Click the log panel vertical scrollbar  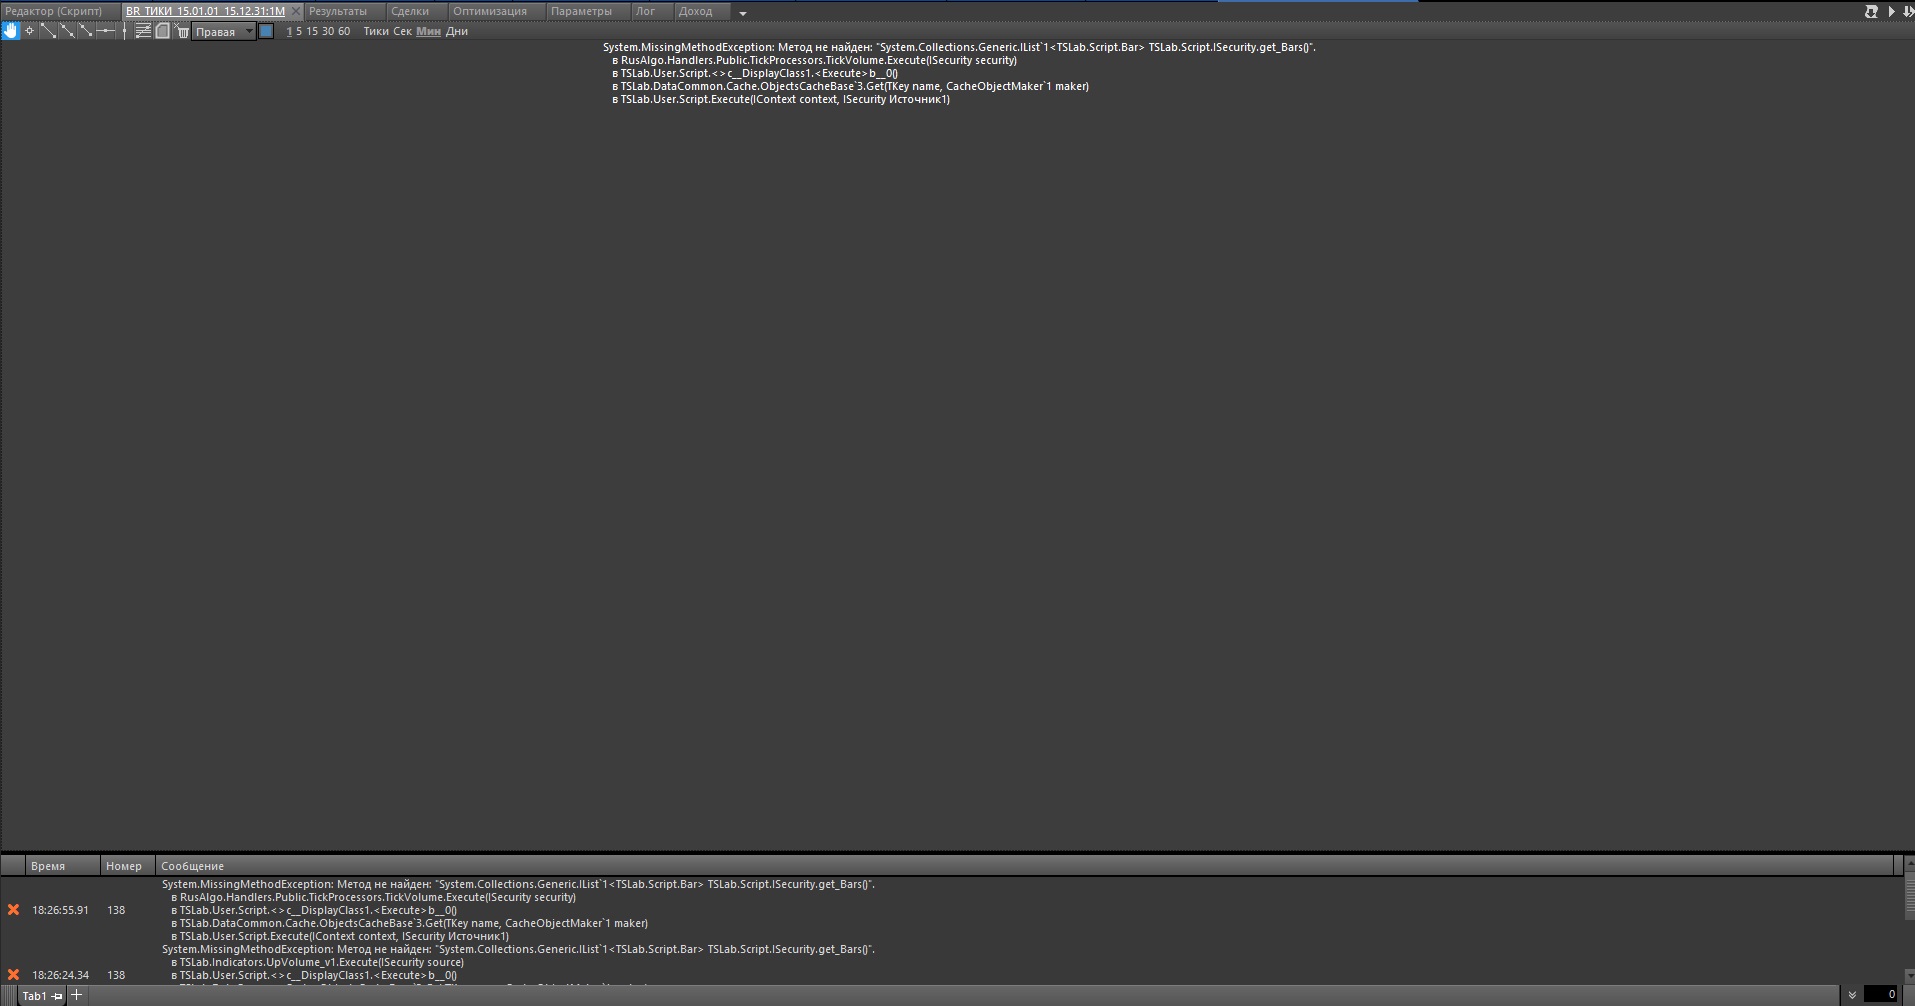(1908, 920)
